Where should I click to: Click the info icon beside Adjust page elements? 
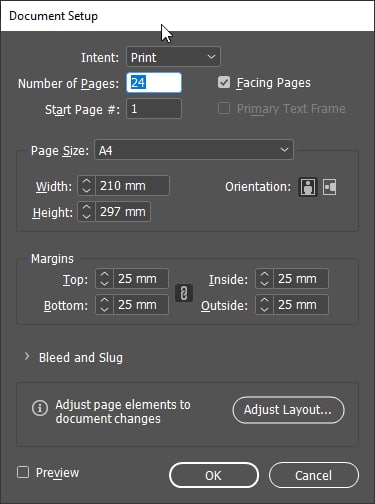[x=40, y=408]
